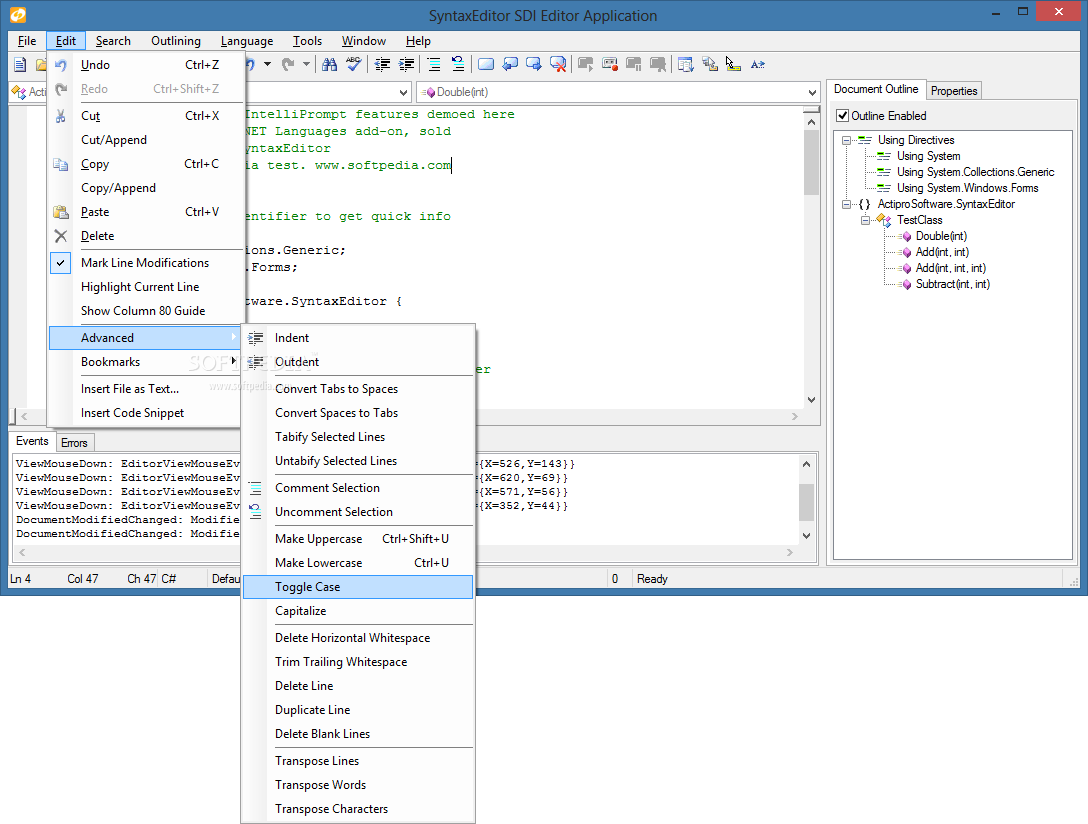Screen dimensions: 1088x824
Task: Click the Parameter Info toolbar icon
Action: point(709,65)
